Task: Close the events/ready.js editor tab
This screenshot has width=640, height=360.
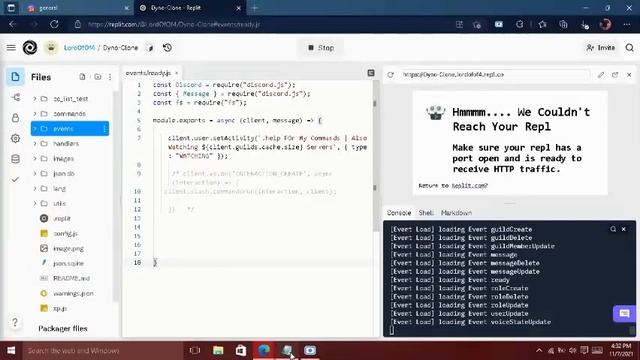Action: 176,73
